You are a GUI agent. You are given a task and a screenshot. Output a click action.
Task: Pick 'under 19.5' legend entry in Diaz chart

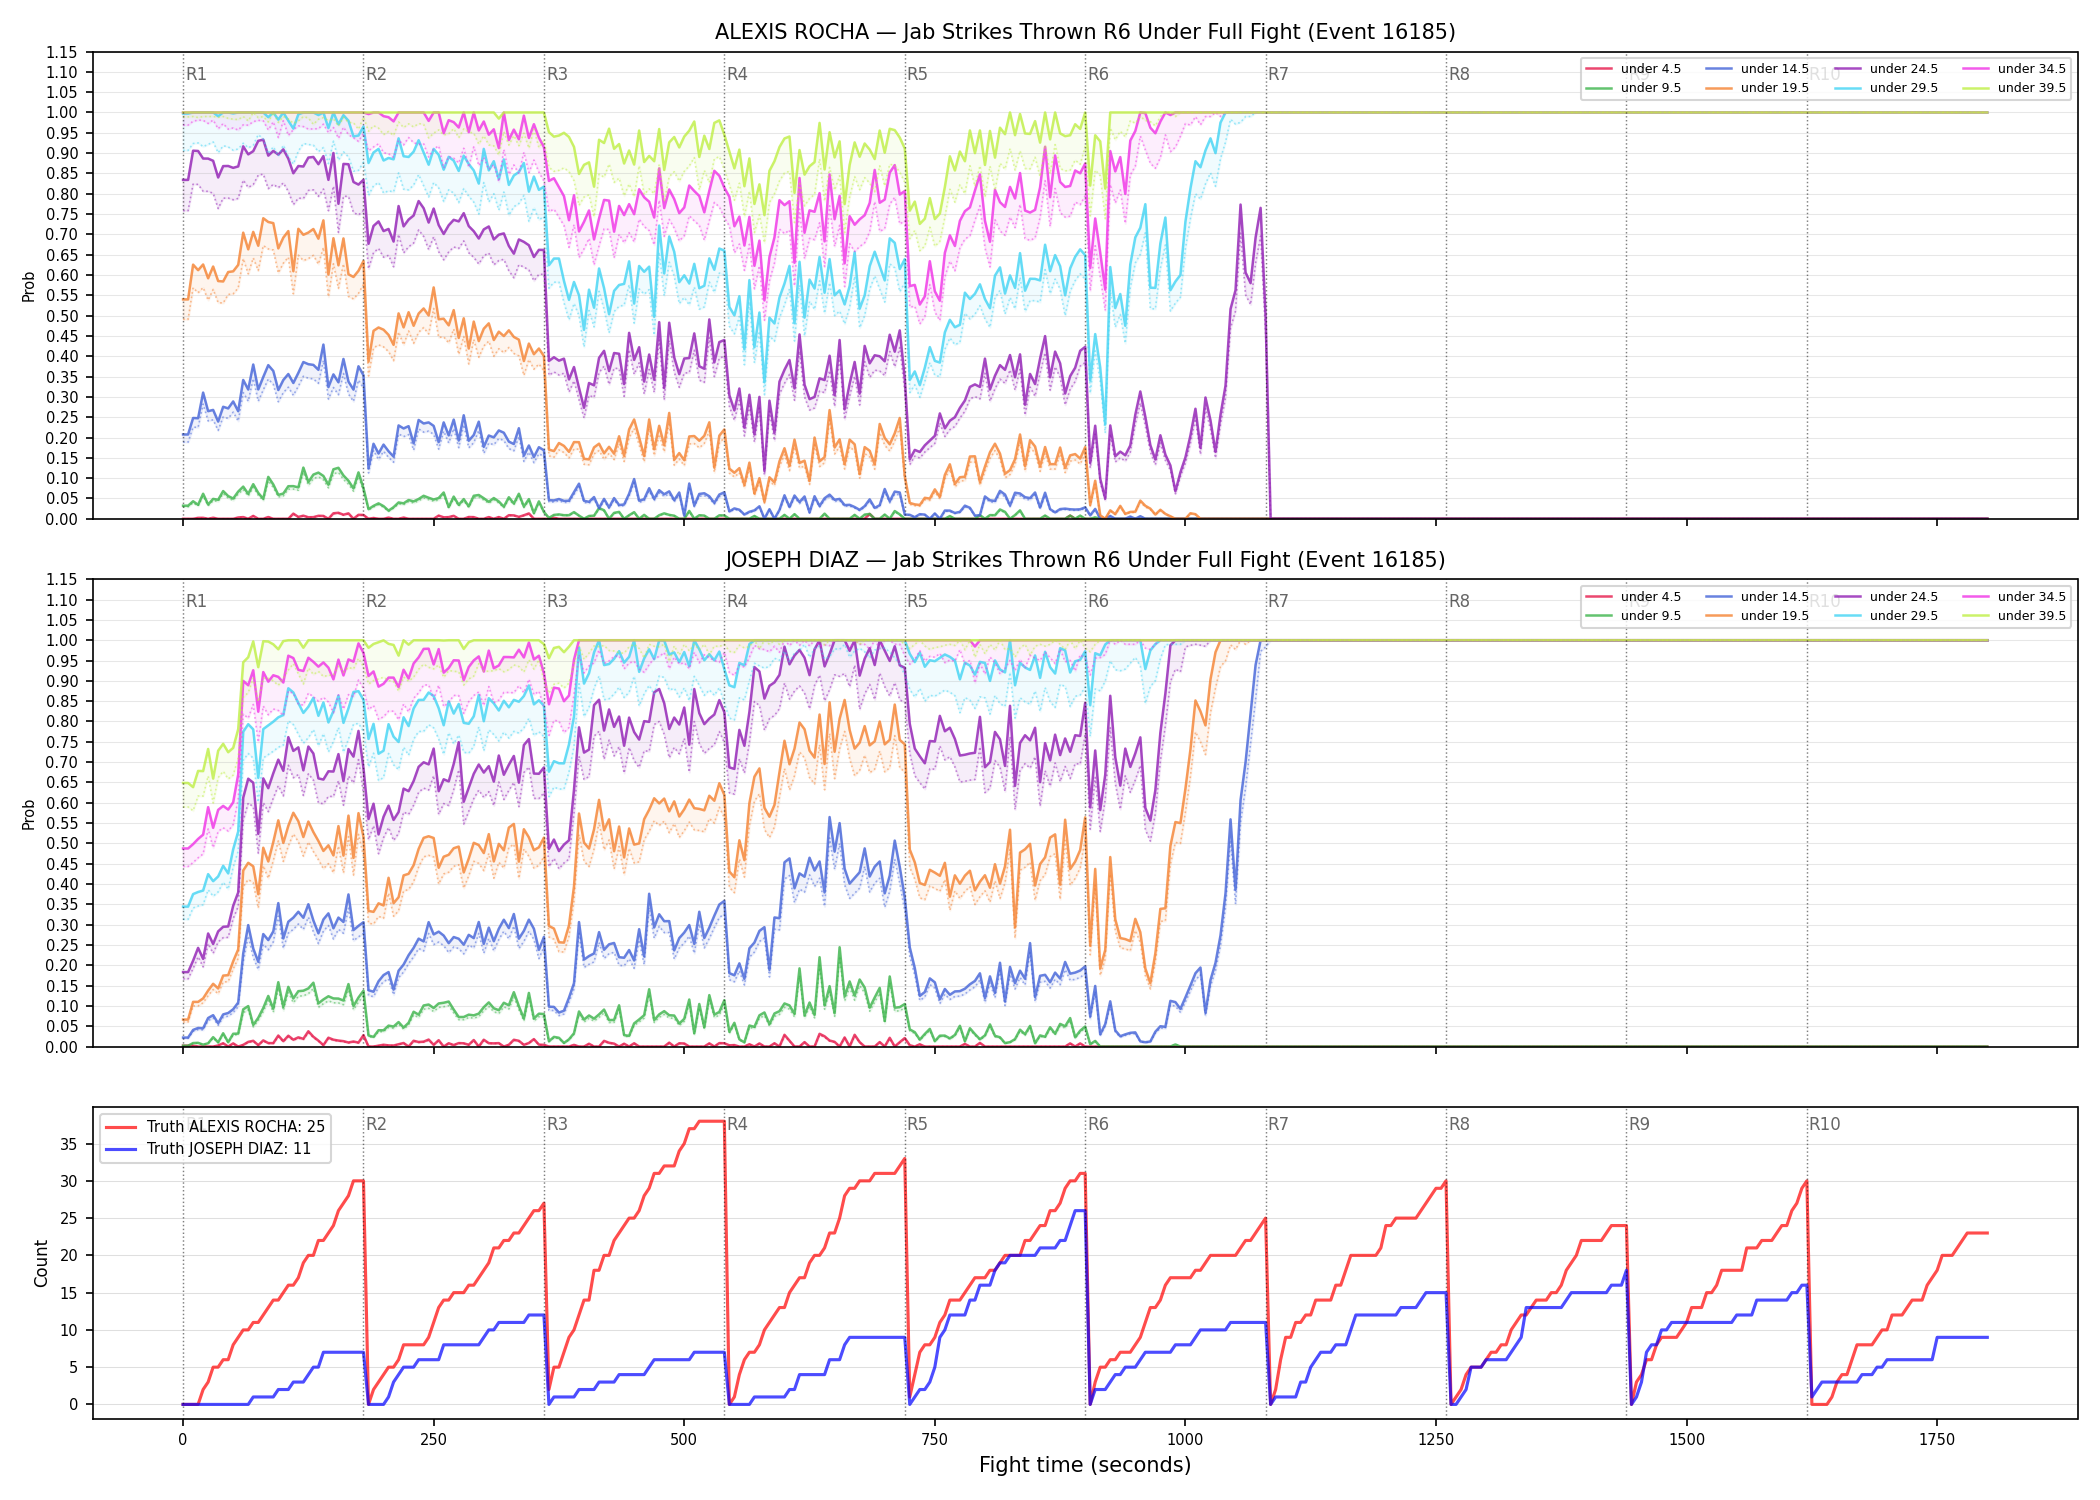click(1757, 616)
